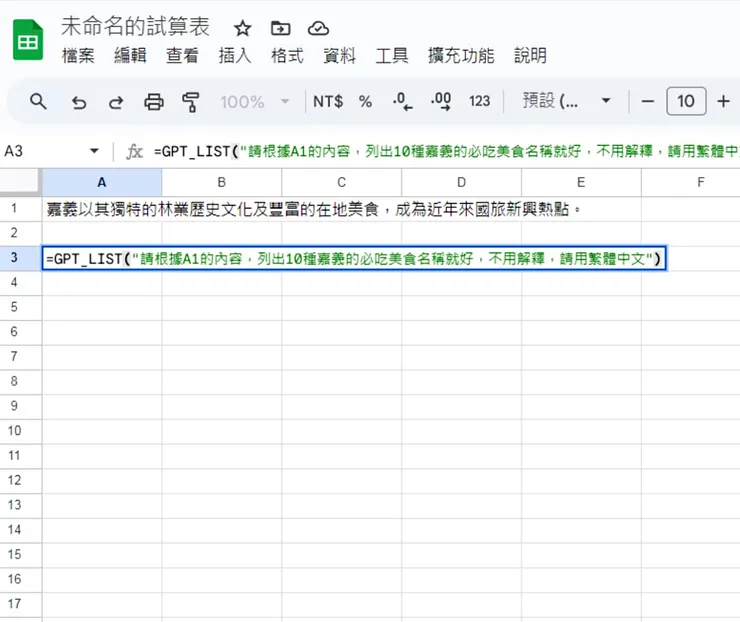
Task: Click cell A1 text about 嘉義
Action: coord(314,209)
